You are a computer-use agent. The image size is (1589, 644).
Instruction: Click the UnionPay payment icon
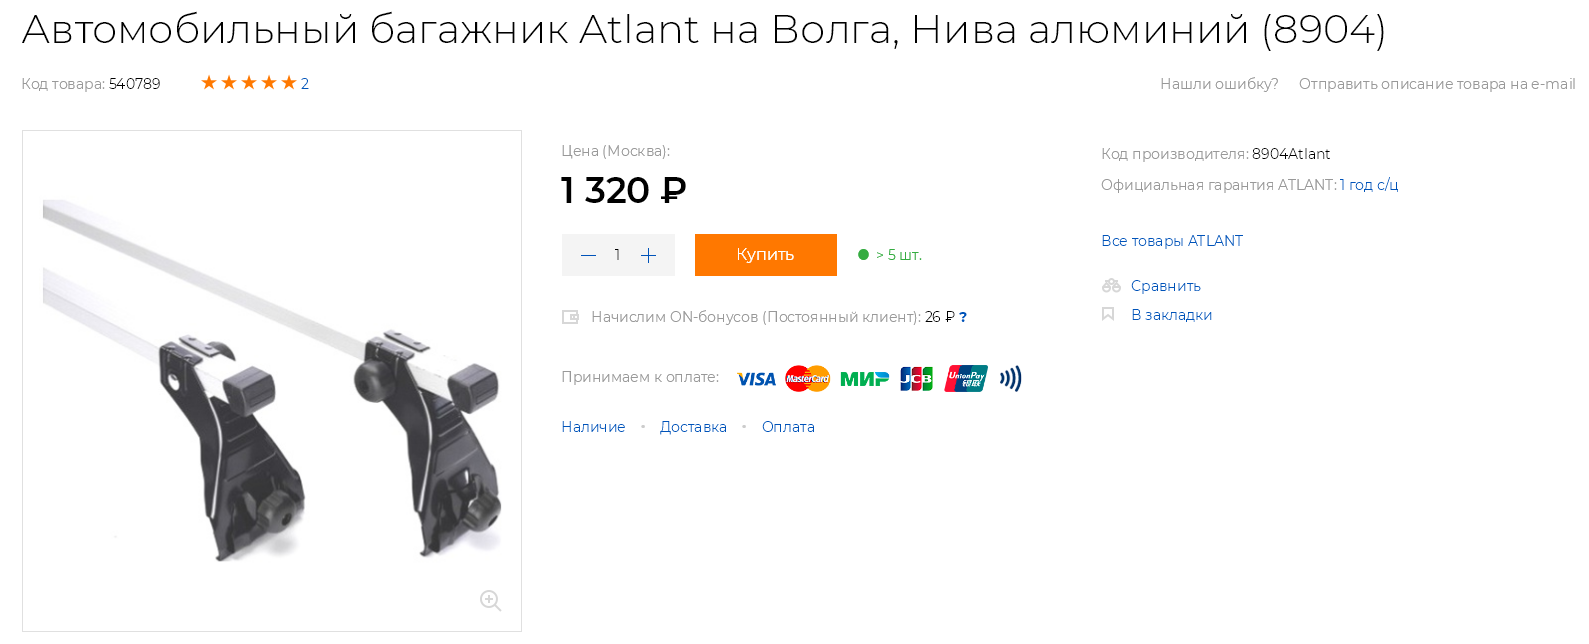(966, 379)
